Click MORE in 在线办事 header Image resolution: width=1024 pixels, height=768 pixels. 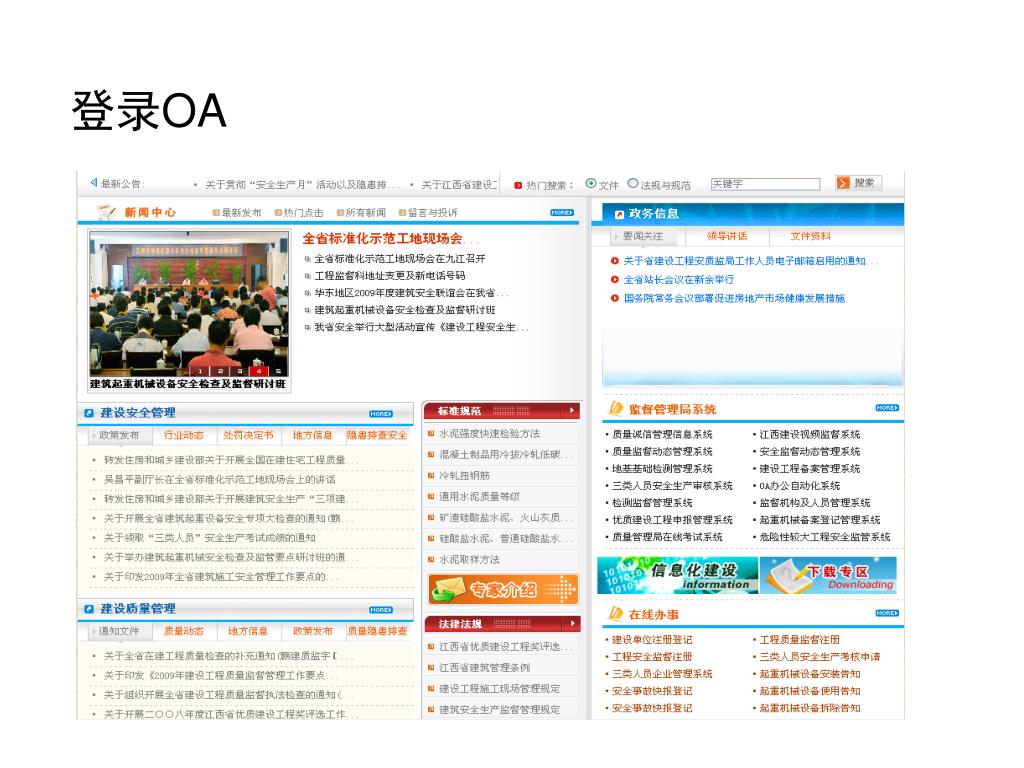coord(887,613)
